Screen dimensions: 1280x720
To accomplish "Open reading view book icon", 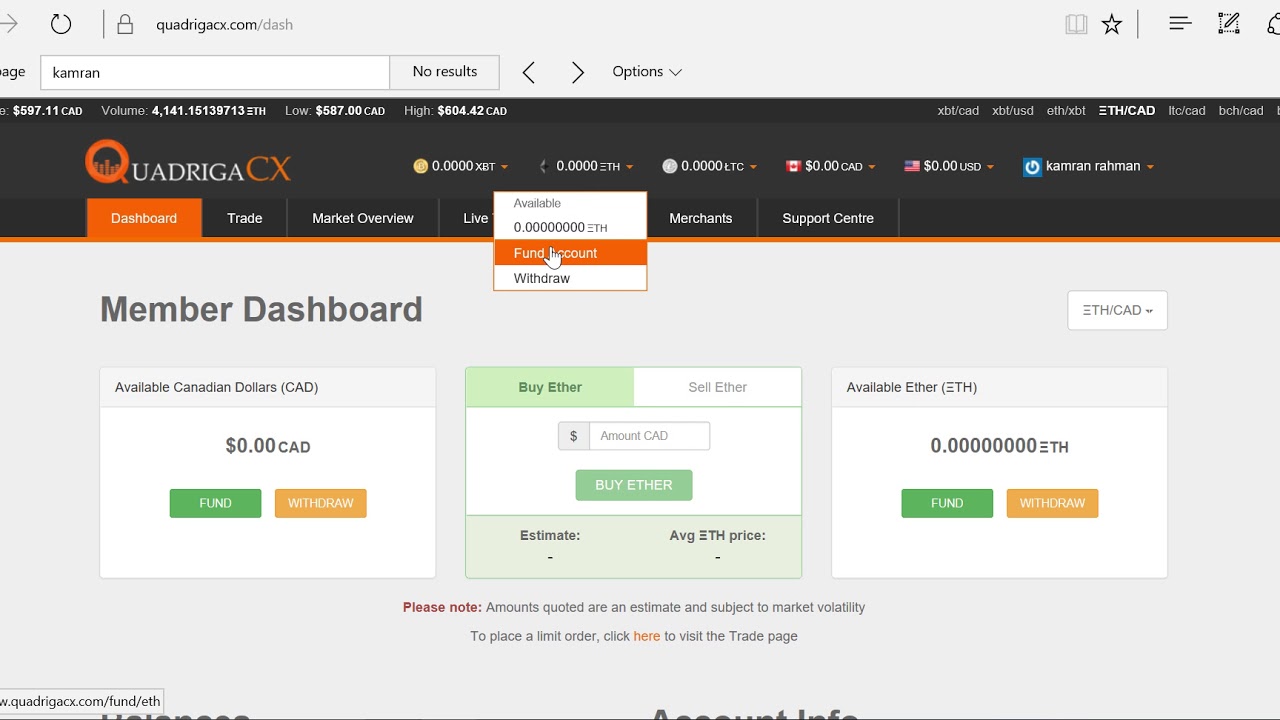I will click(1076, 25).
